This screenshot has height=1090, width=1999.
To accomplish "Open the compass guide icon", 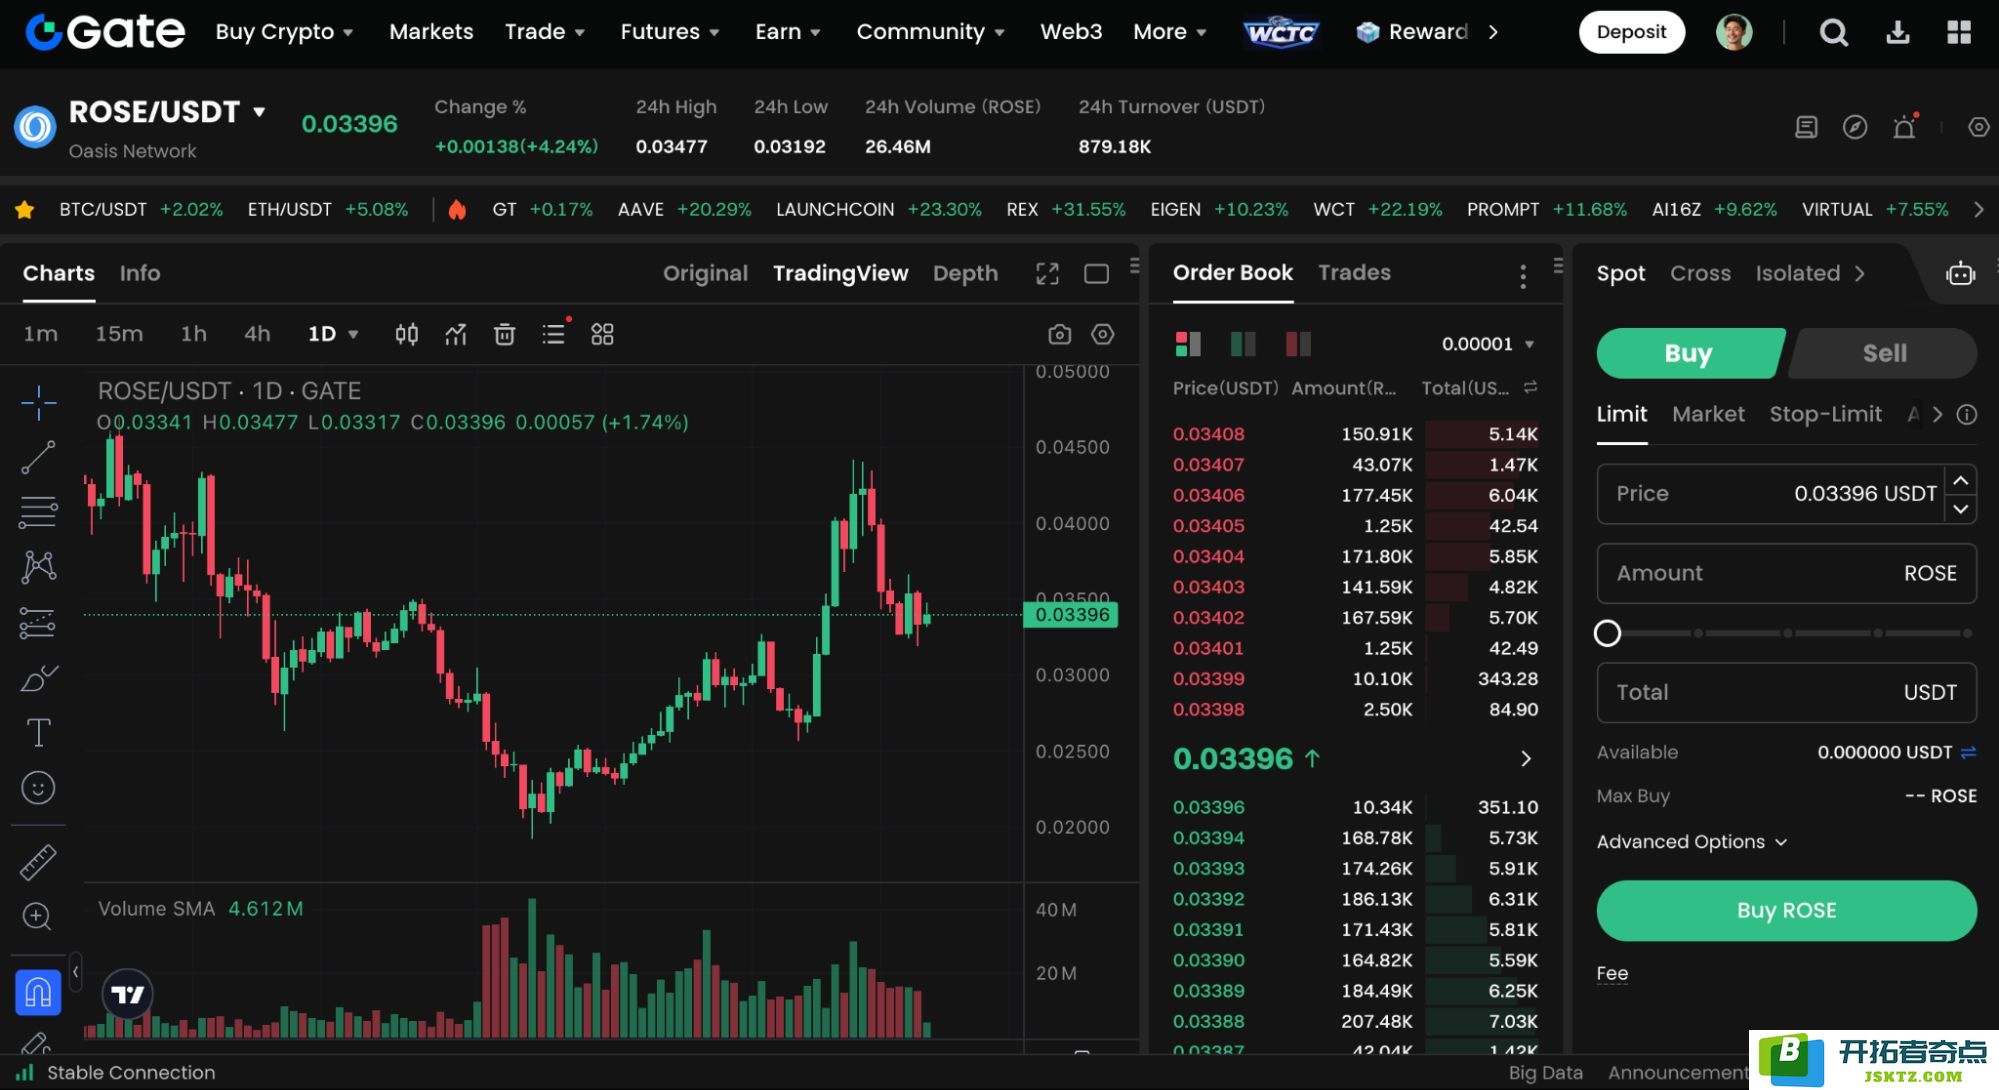I will (1855, 127).
